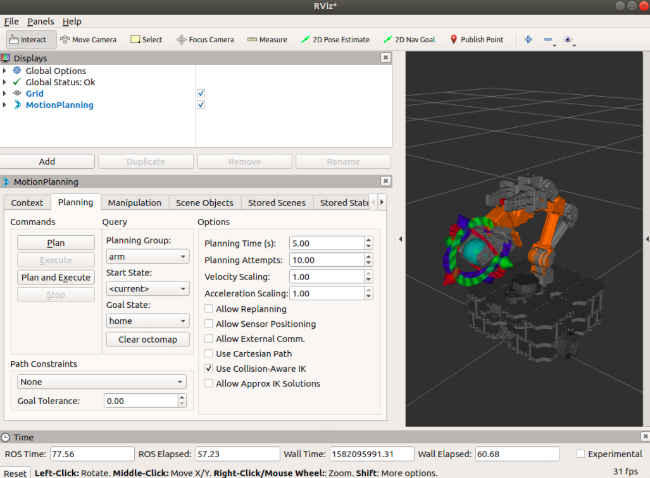This screenshot has width=650, height=478.
Task: Expand the MotionPlanning tree item
Action: click(x=5, y=105)
